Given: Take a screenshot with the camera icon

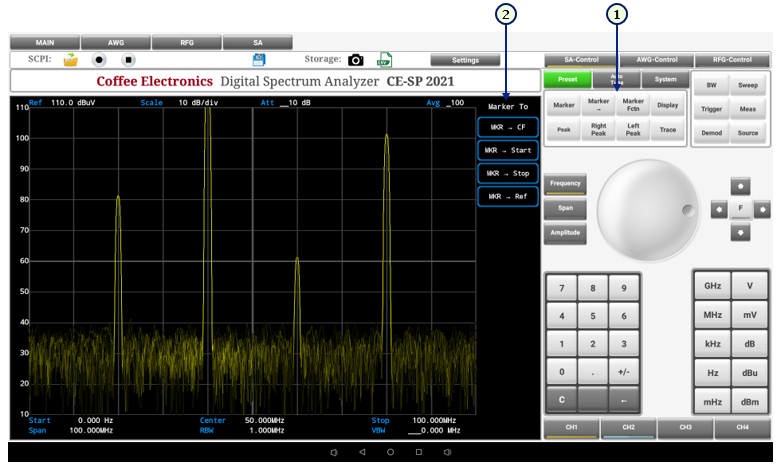Looking at the screenshot, I should [x=356, y=60].
